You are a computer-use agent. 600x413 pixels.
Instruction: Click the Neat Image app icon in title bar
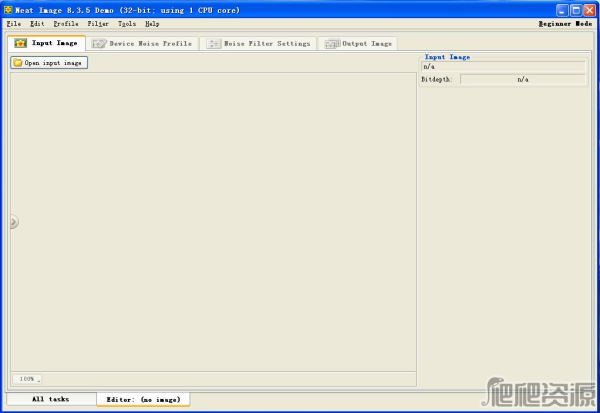(x=8, y=9)
